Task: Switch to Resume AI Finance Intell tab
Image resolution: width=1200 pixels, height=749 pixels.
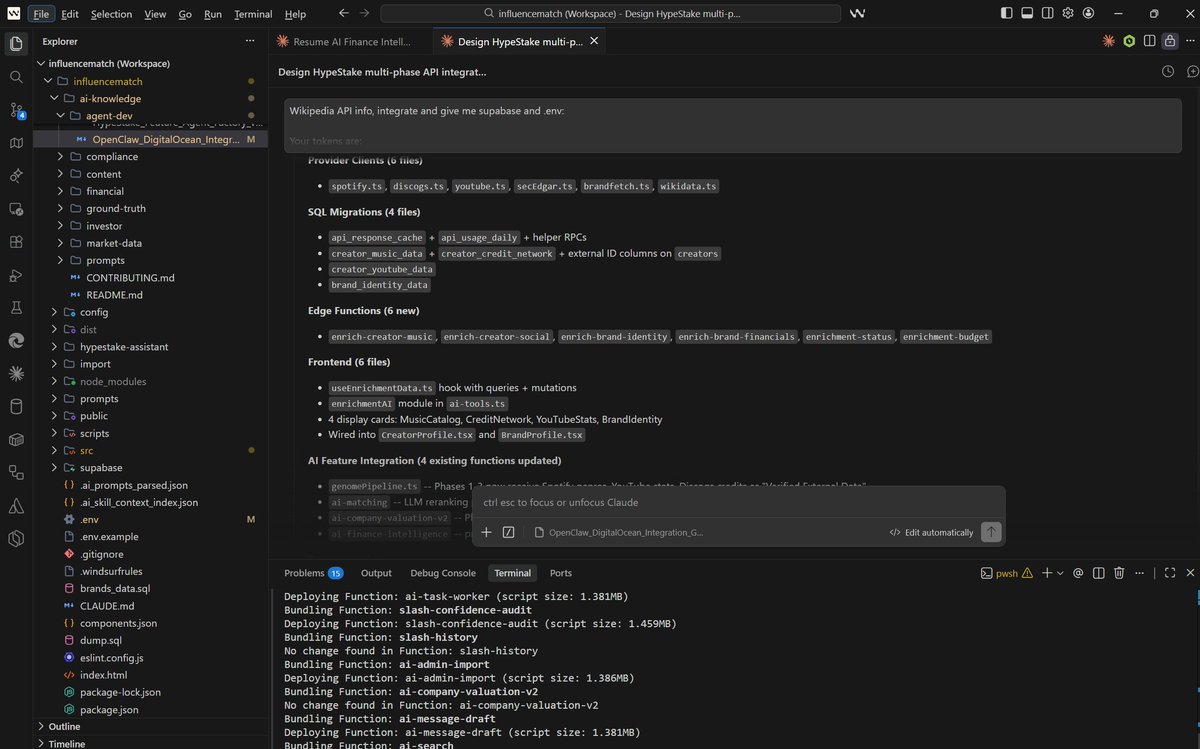Action: coord(351,41)
